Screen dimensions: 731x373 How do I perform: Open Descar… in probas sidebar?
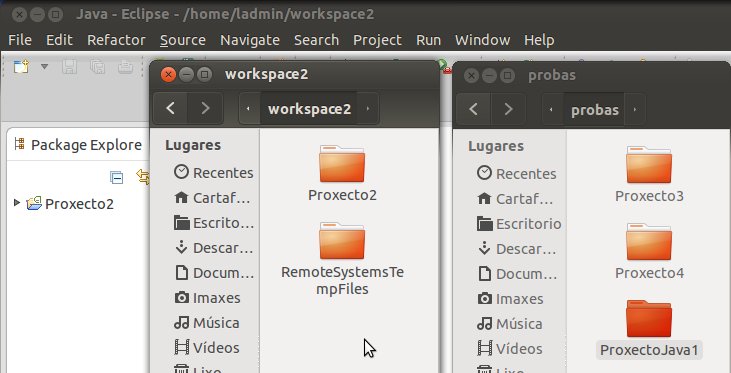coord(517,249)
